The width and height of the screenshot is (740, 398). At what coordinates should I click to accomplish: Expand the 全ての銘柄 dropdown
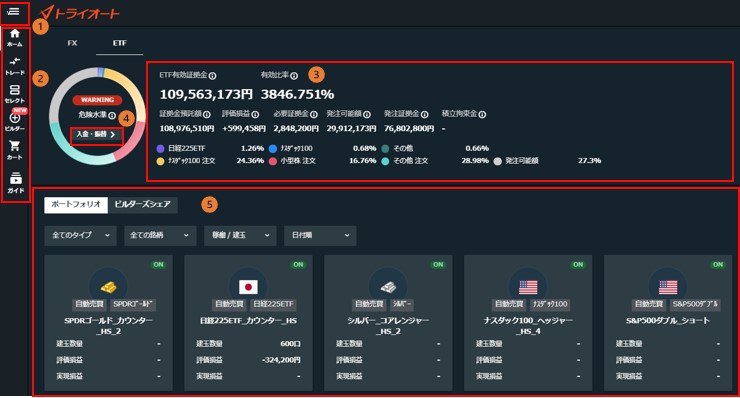coord(160,235)
